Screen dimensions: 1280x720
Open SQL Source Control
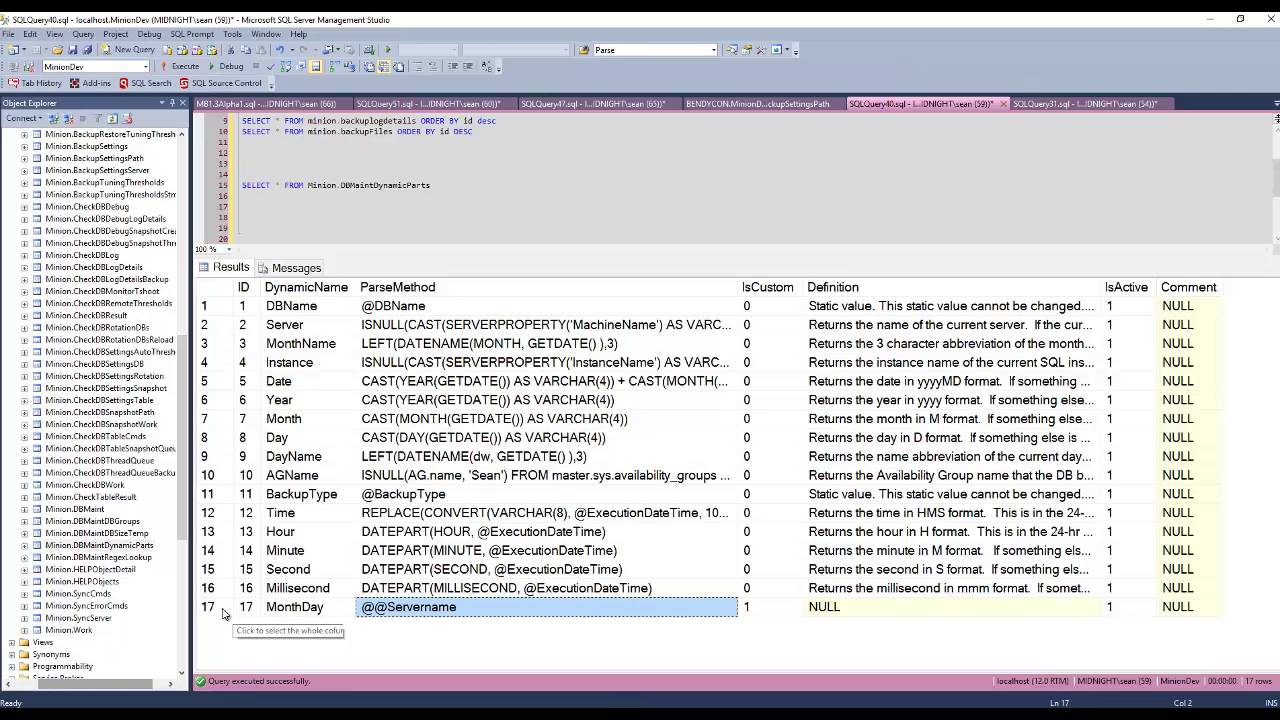click(x=221, y=83)
